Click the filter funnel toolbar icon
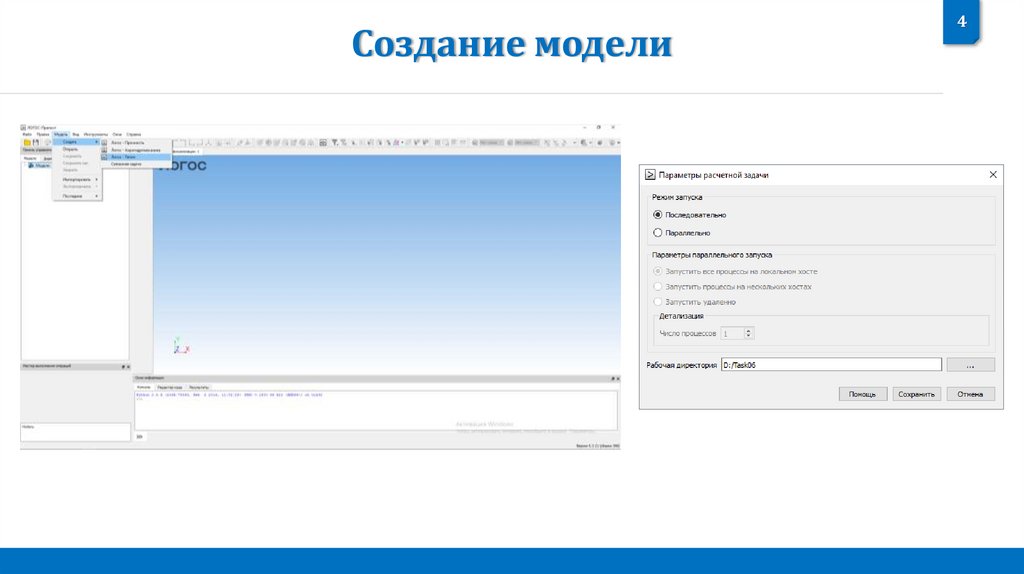 [335, 142]
